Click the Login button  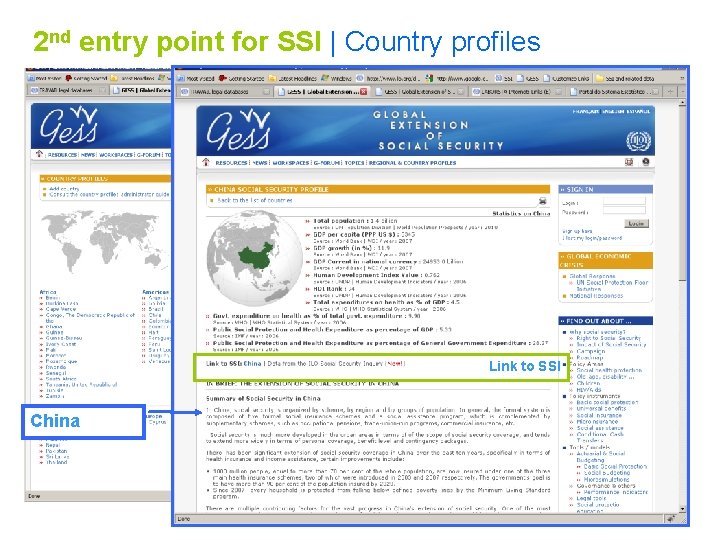(636, 223)
